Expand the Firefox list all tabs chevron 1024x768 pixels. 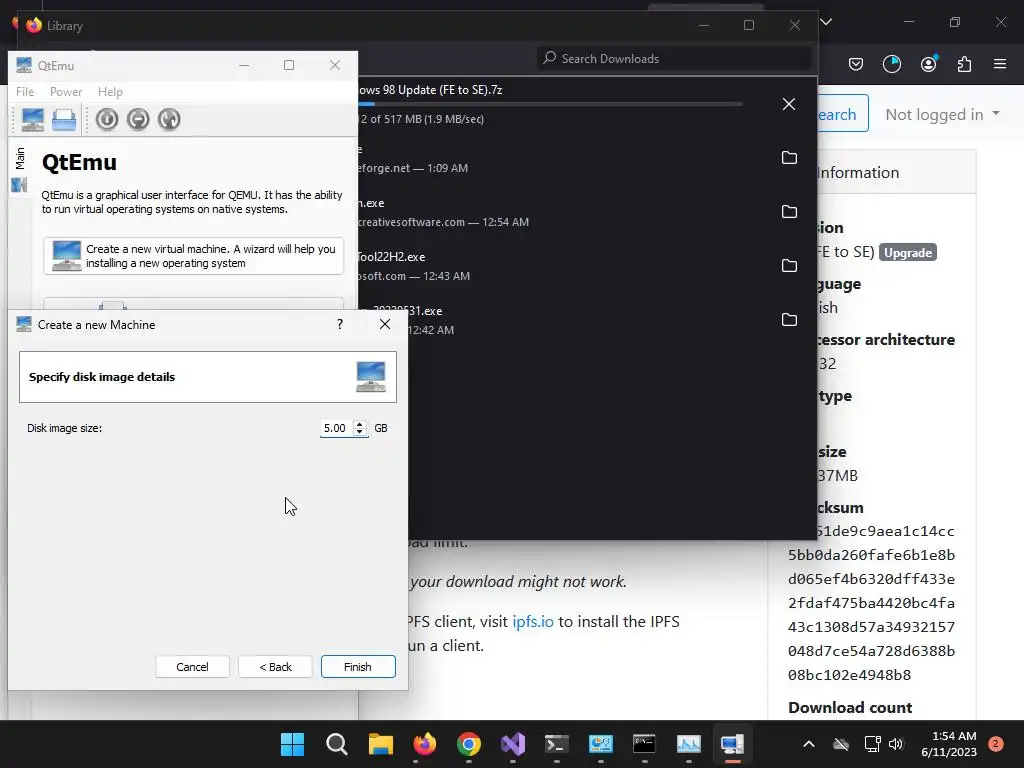(x=826, y=22)
